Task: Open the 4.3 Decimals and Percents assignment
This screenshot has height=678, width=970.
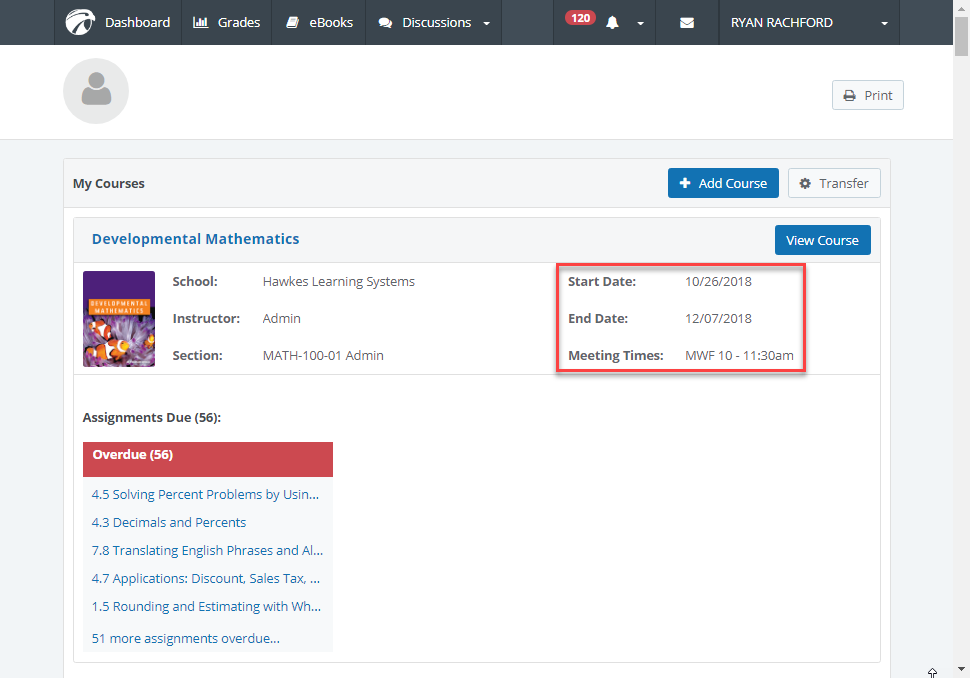Action: (169, 522)
